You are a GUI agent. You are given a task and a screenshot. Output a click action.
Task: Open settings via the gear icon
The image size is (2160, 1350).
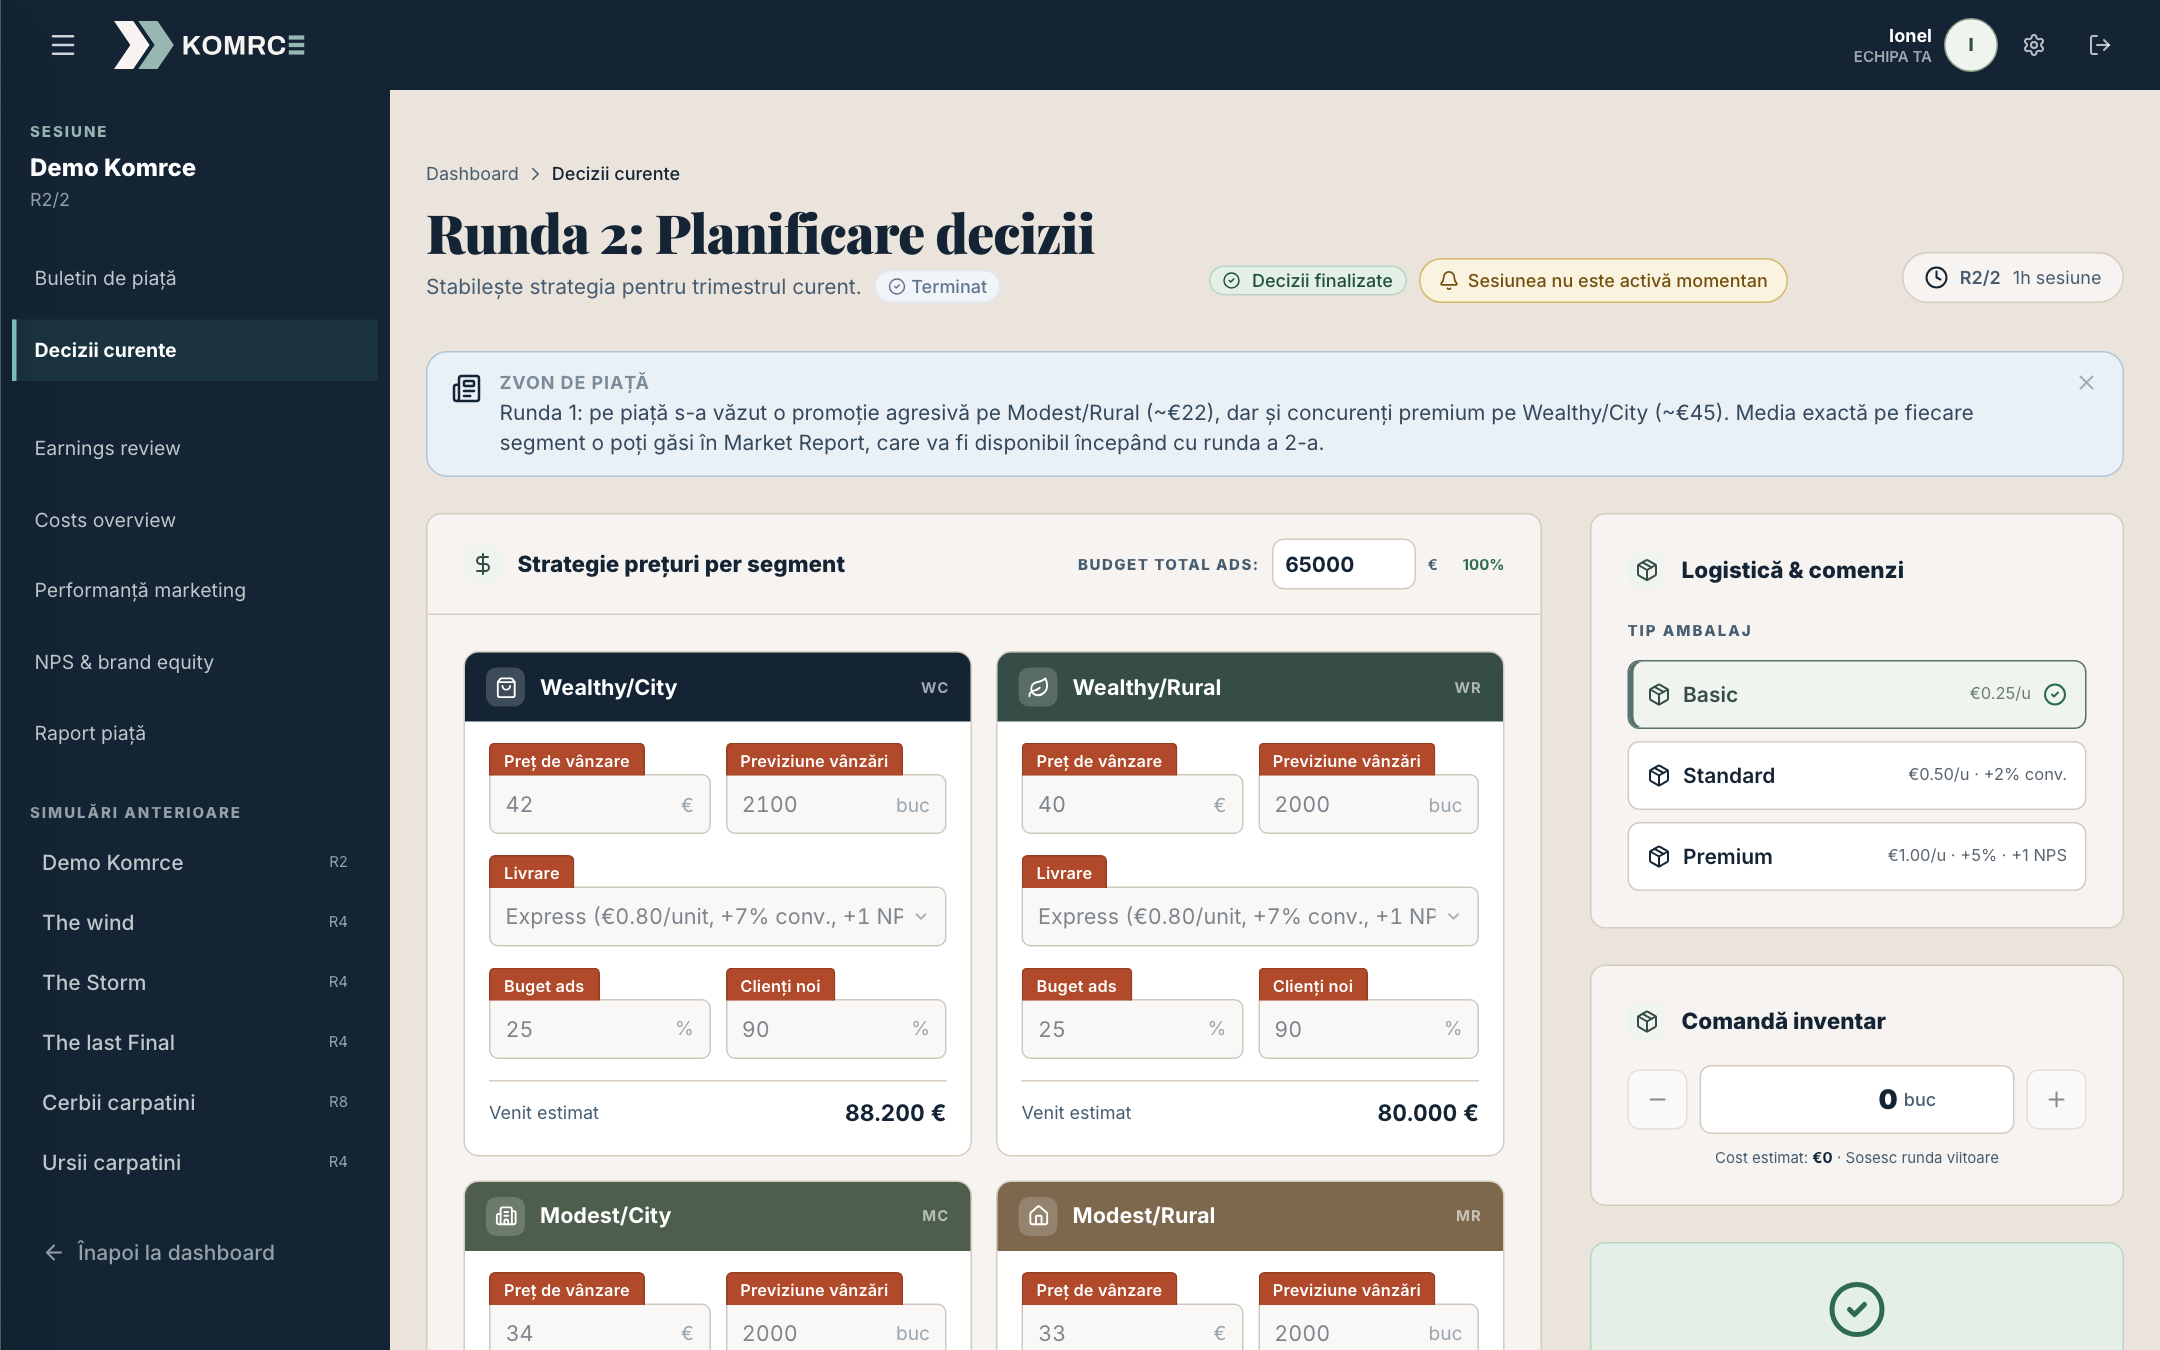[x=2034, y=45]
